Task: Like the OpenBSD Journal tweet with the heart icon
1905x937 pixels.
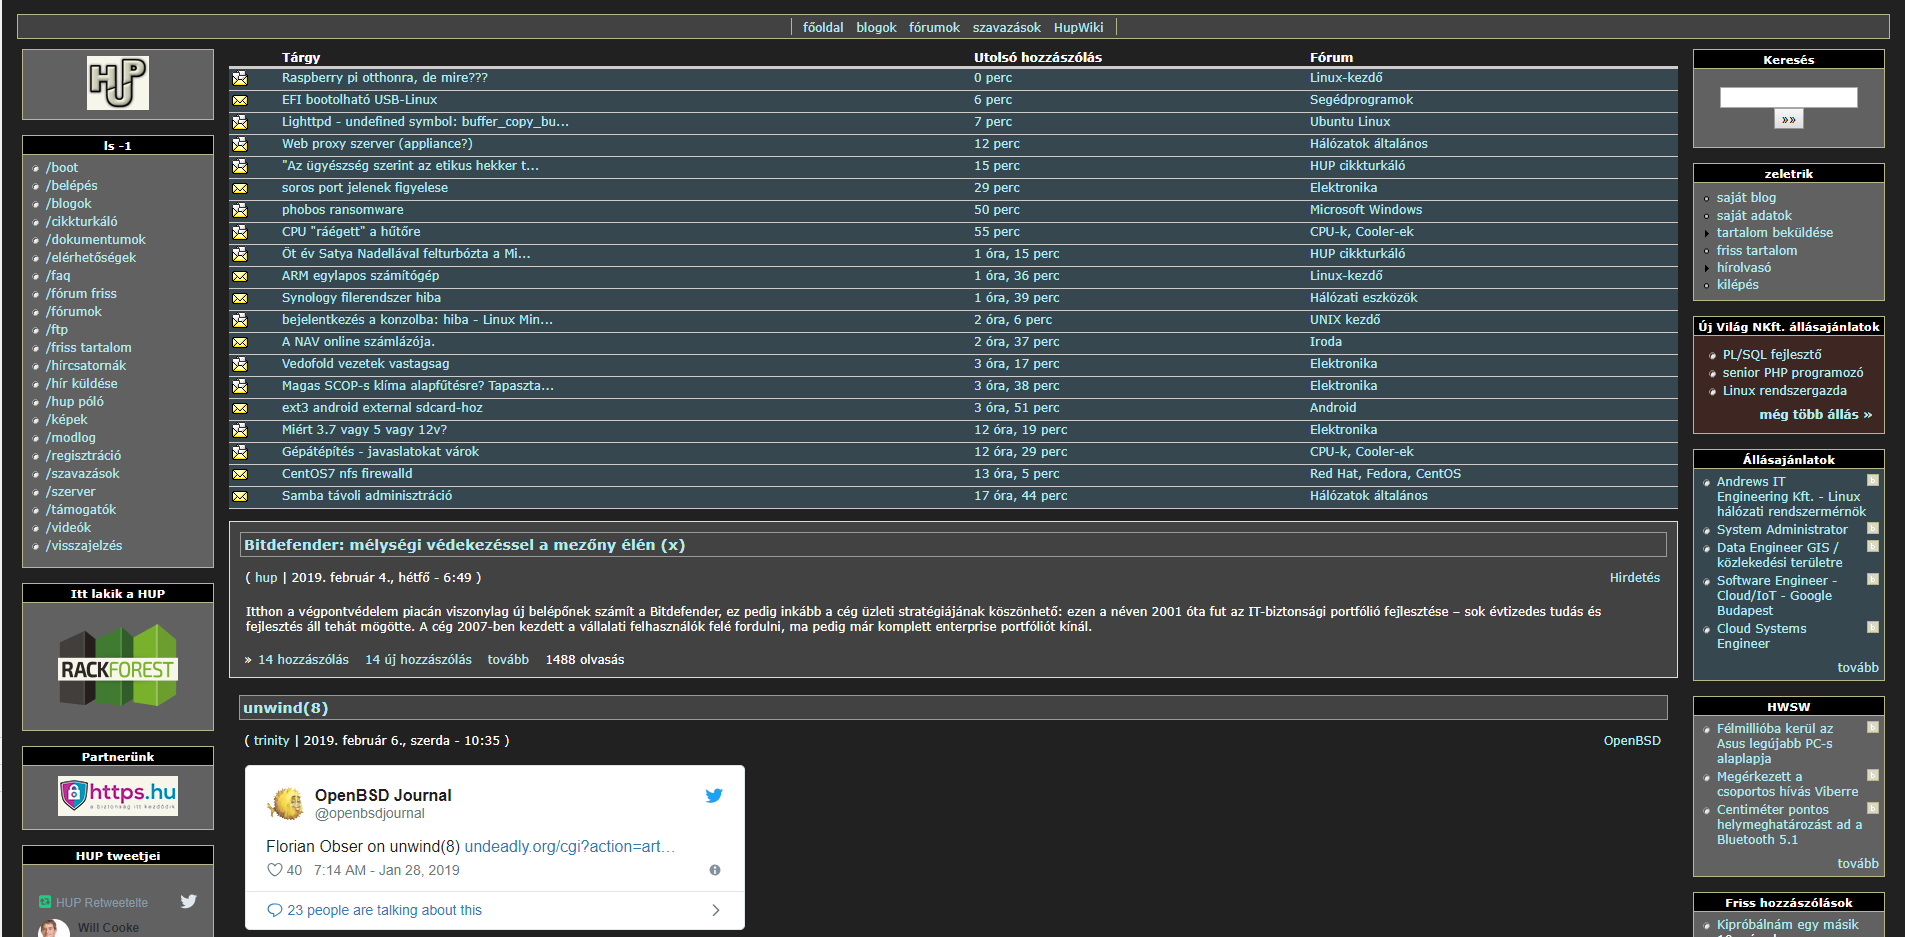Action: coord(275,870)
